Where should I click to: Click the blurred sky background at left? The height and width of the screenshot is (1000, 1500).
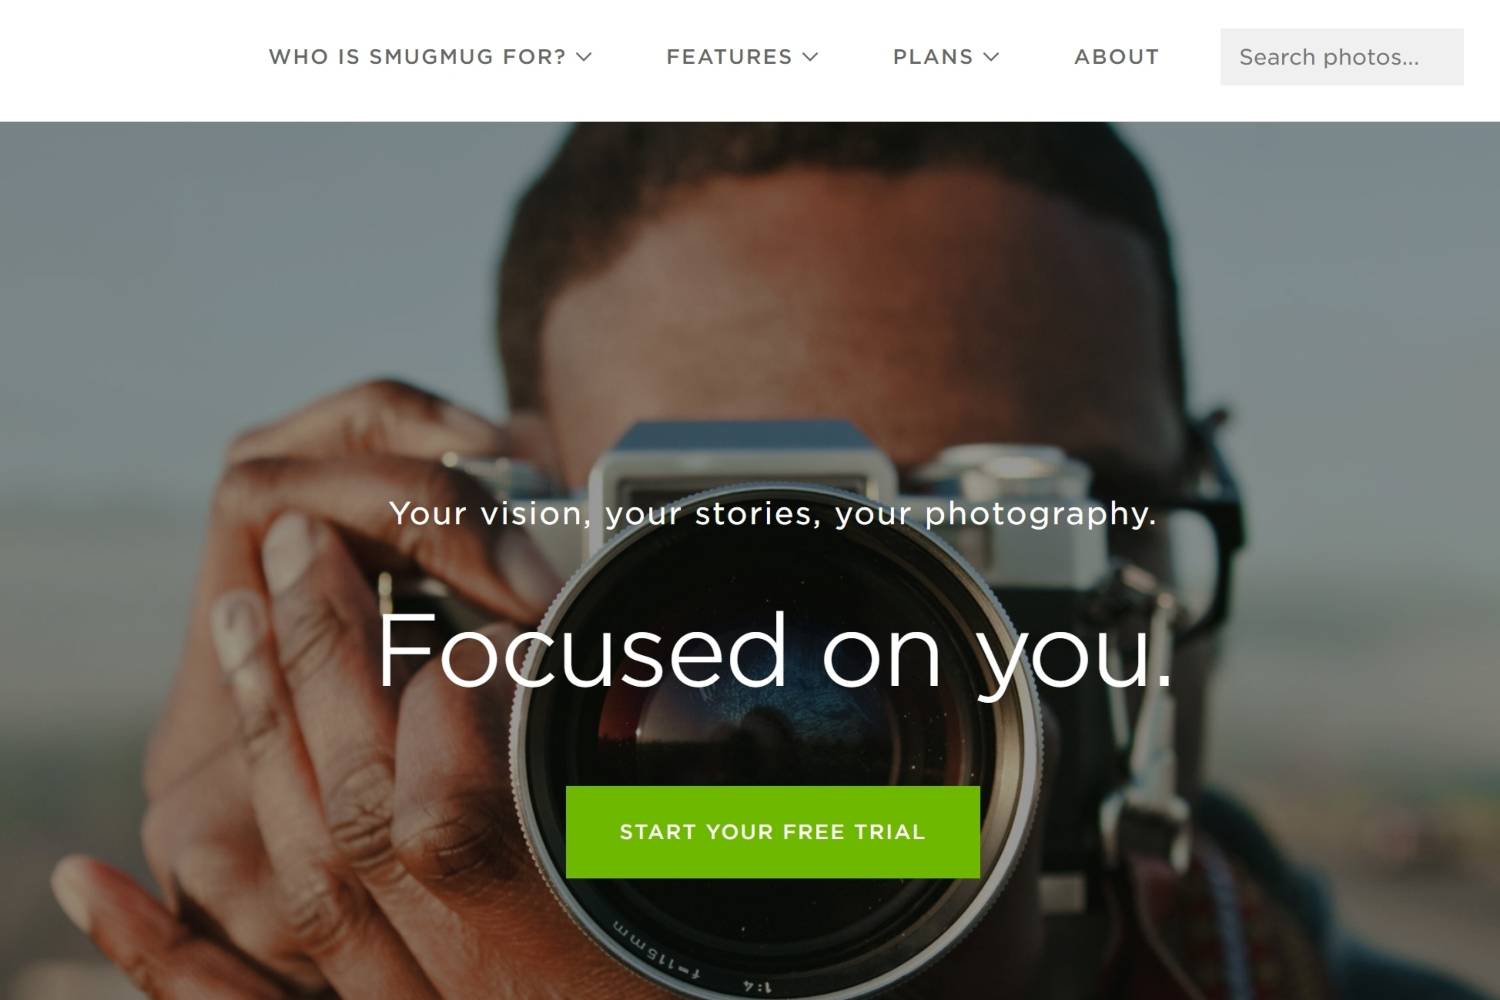pos(200,250)
